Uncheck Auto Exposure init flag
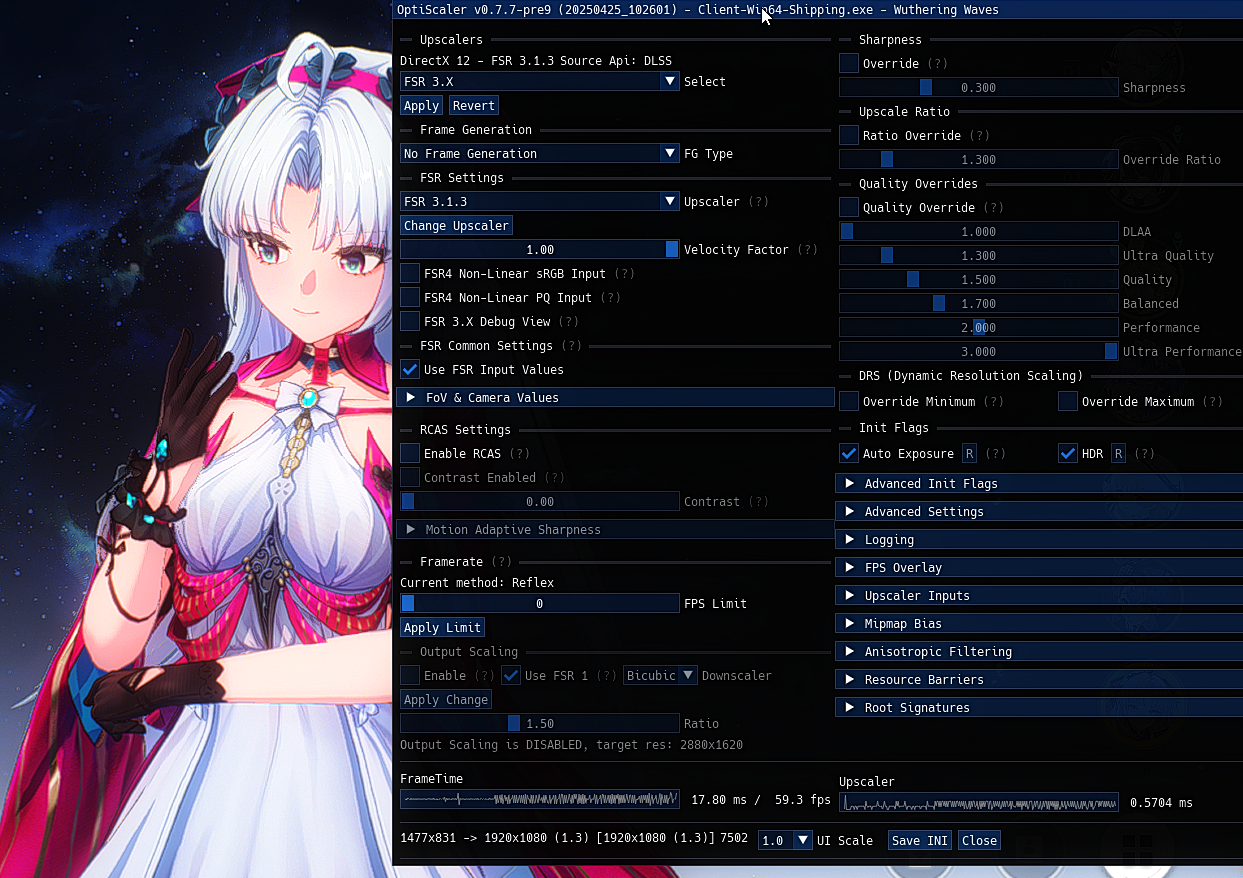 pyautogui.click(x=849, y=453)
